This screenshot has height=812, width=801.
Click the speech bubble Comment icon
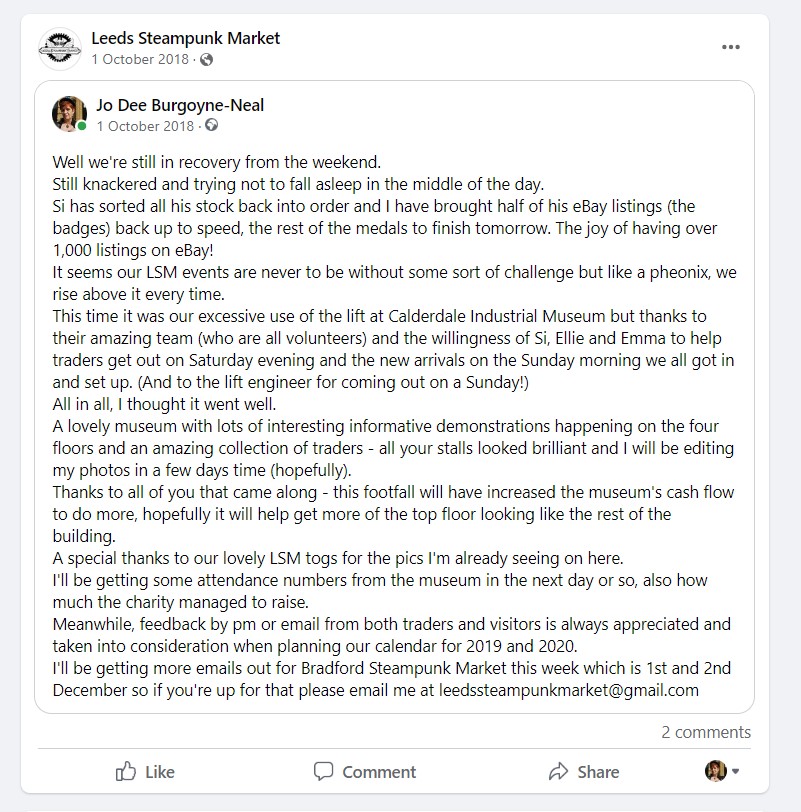[x=323, y=771]
